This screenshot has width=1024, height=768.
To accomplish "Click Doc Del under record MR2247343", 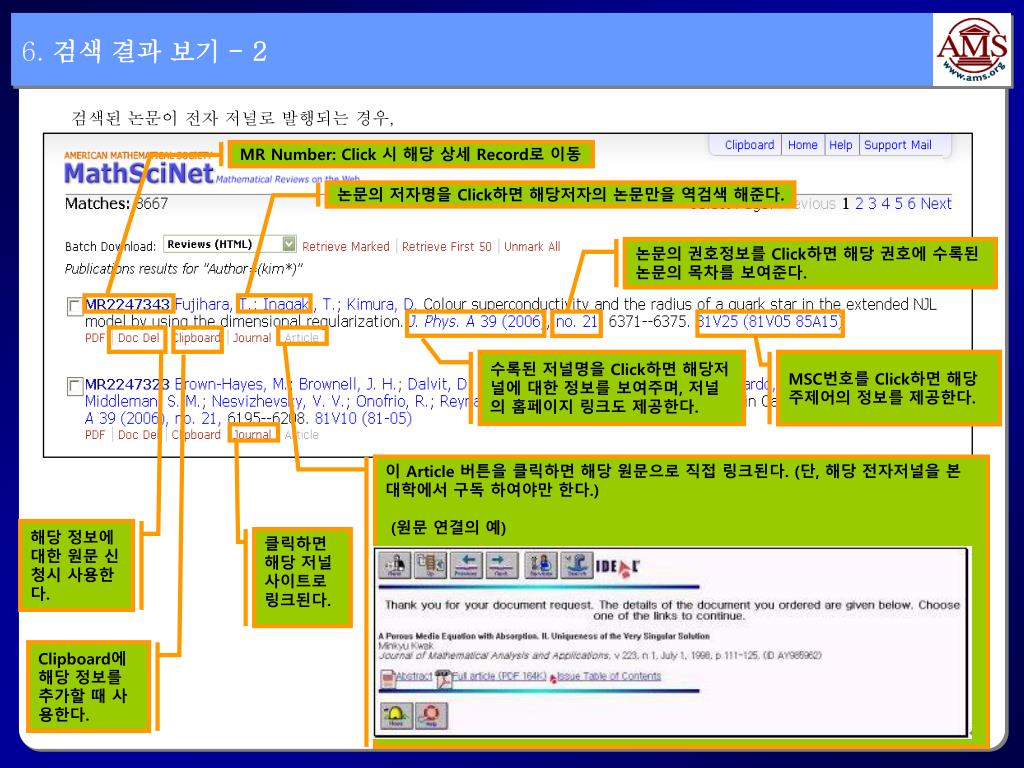I will click(x=138, y=338).
